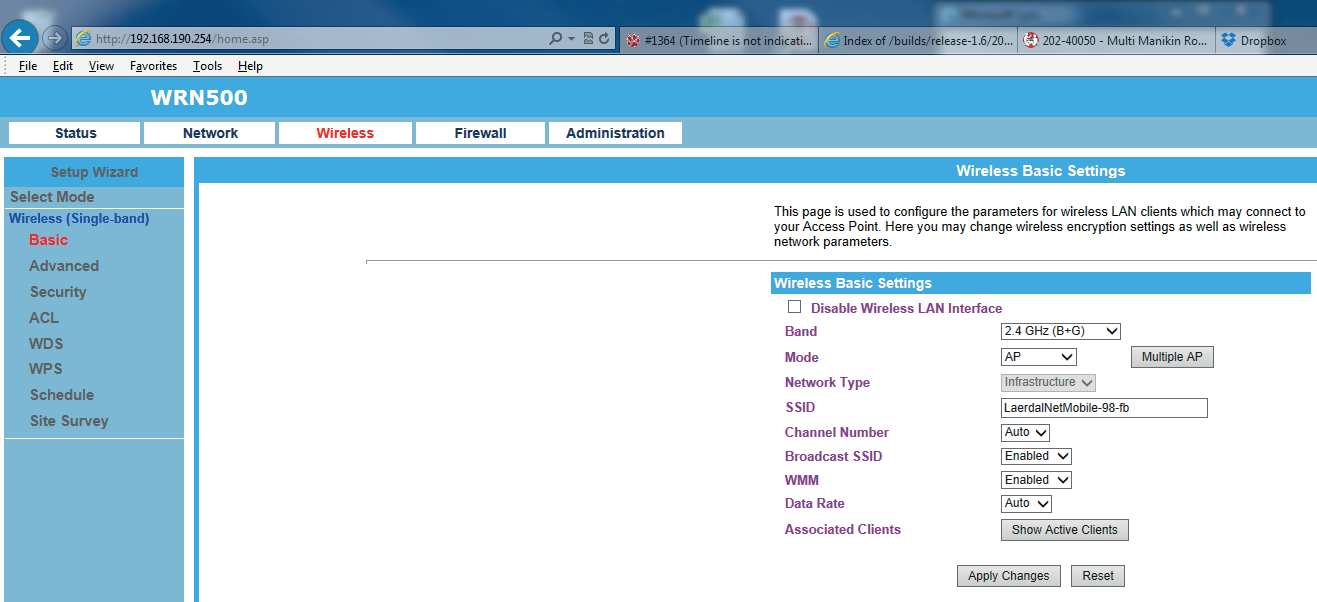Click the Refresh page icon

point(604,39)
